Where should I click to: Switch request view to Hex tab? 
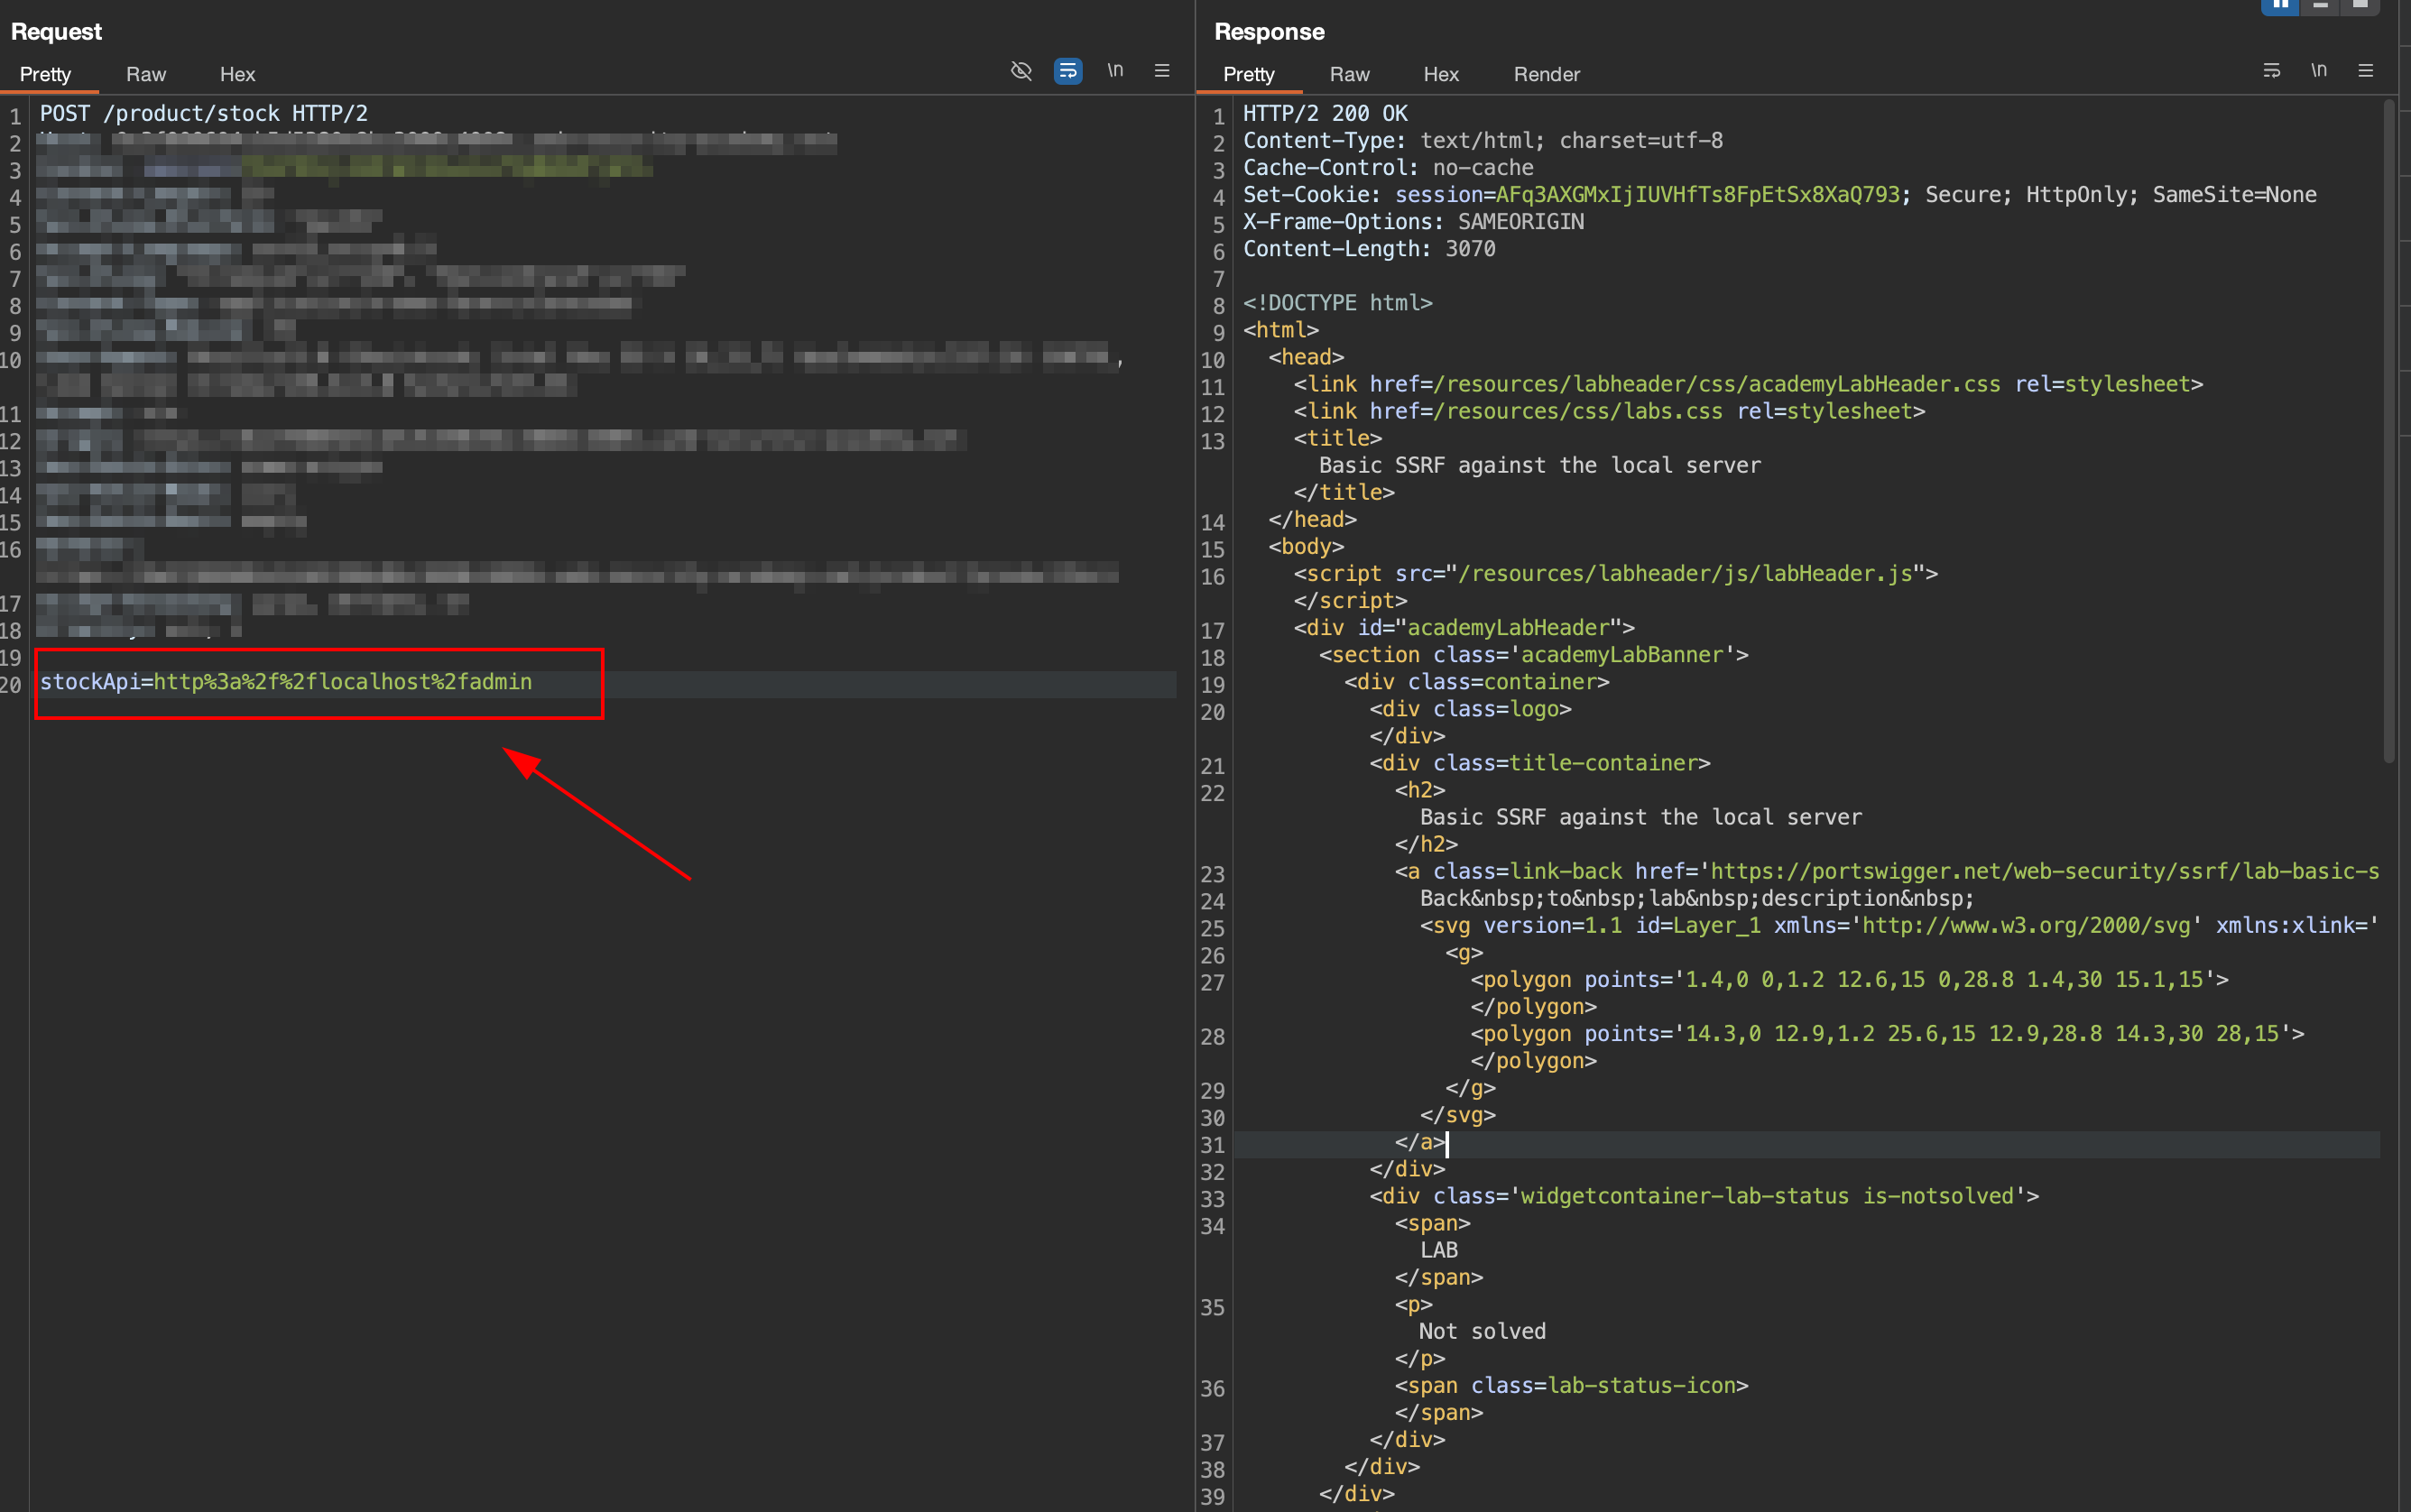tap(237, 74)
